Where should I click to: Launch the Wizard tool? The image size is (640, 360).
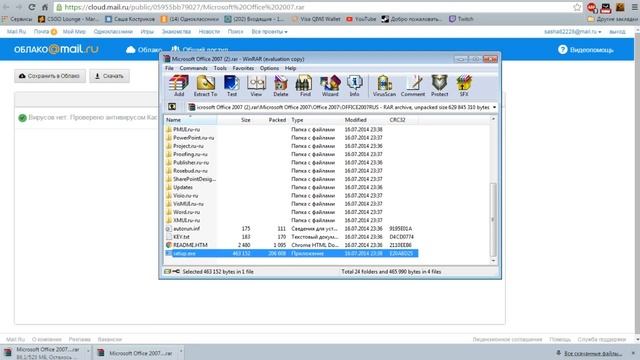330,86
